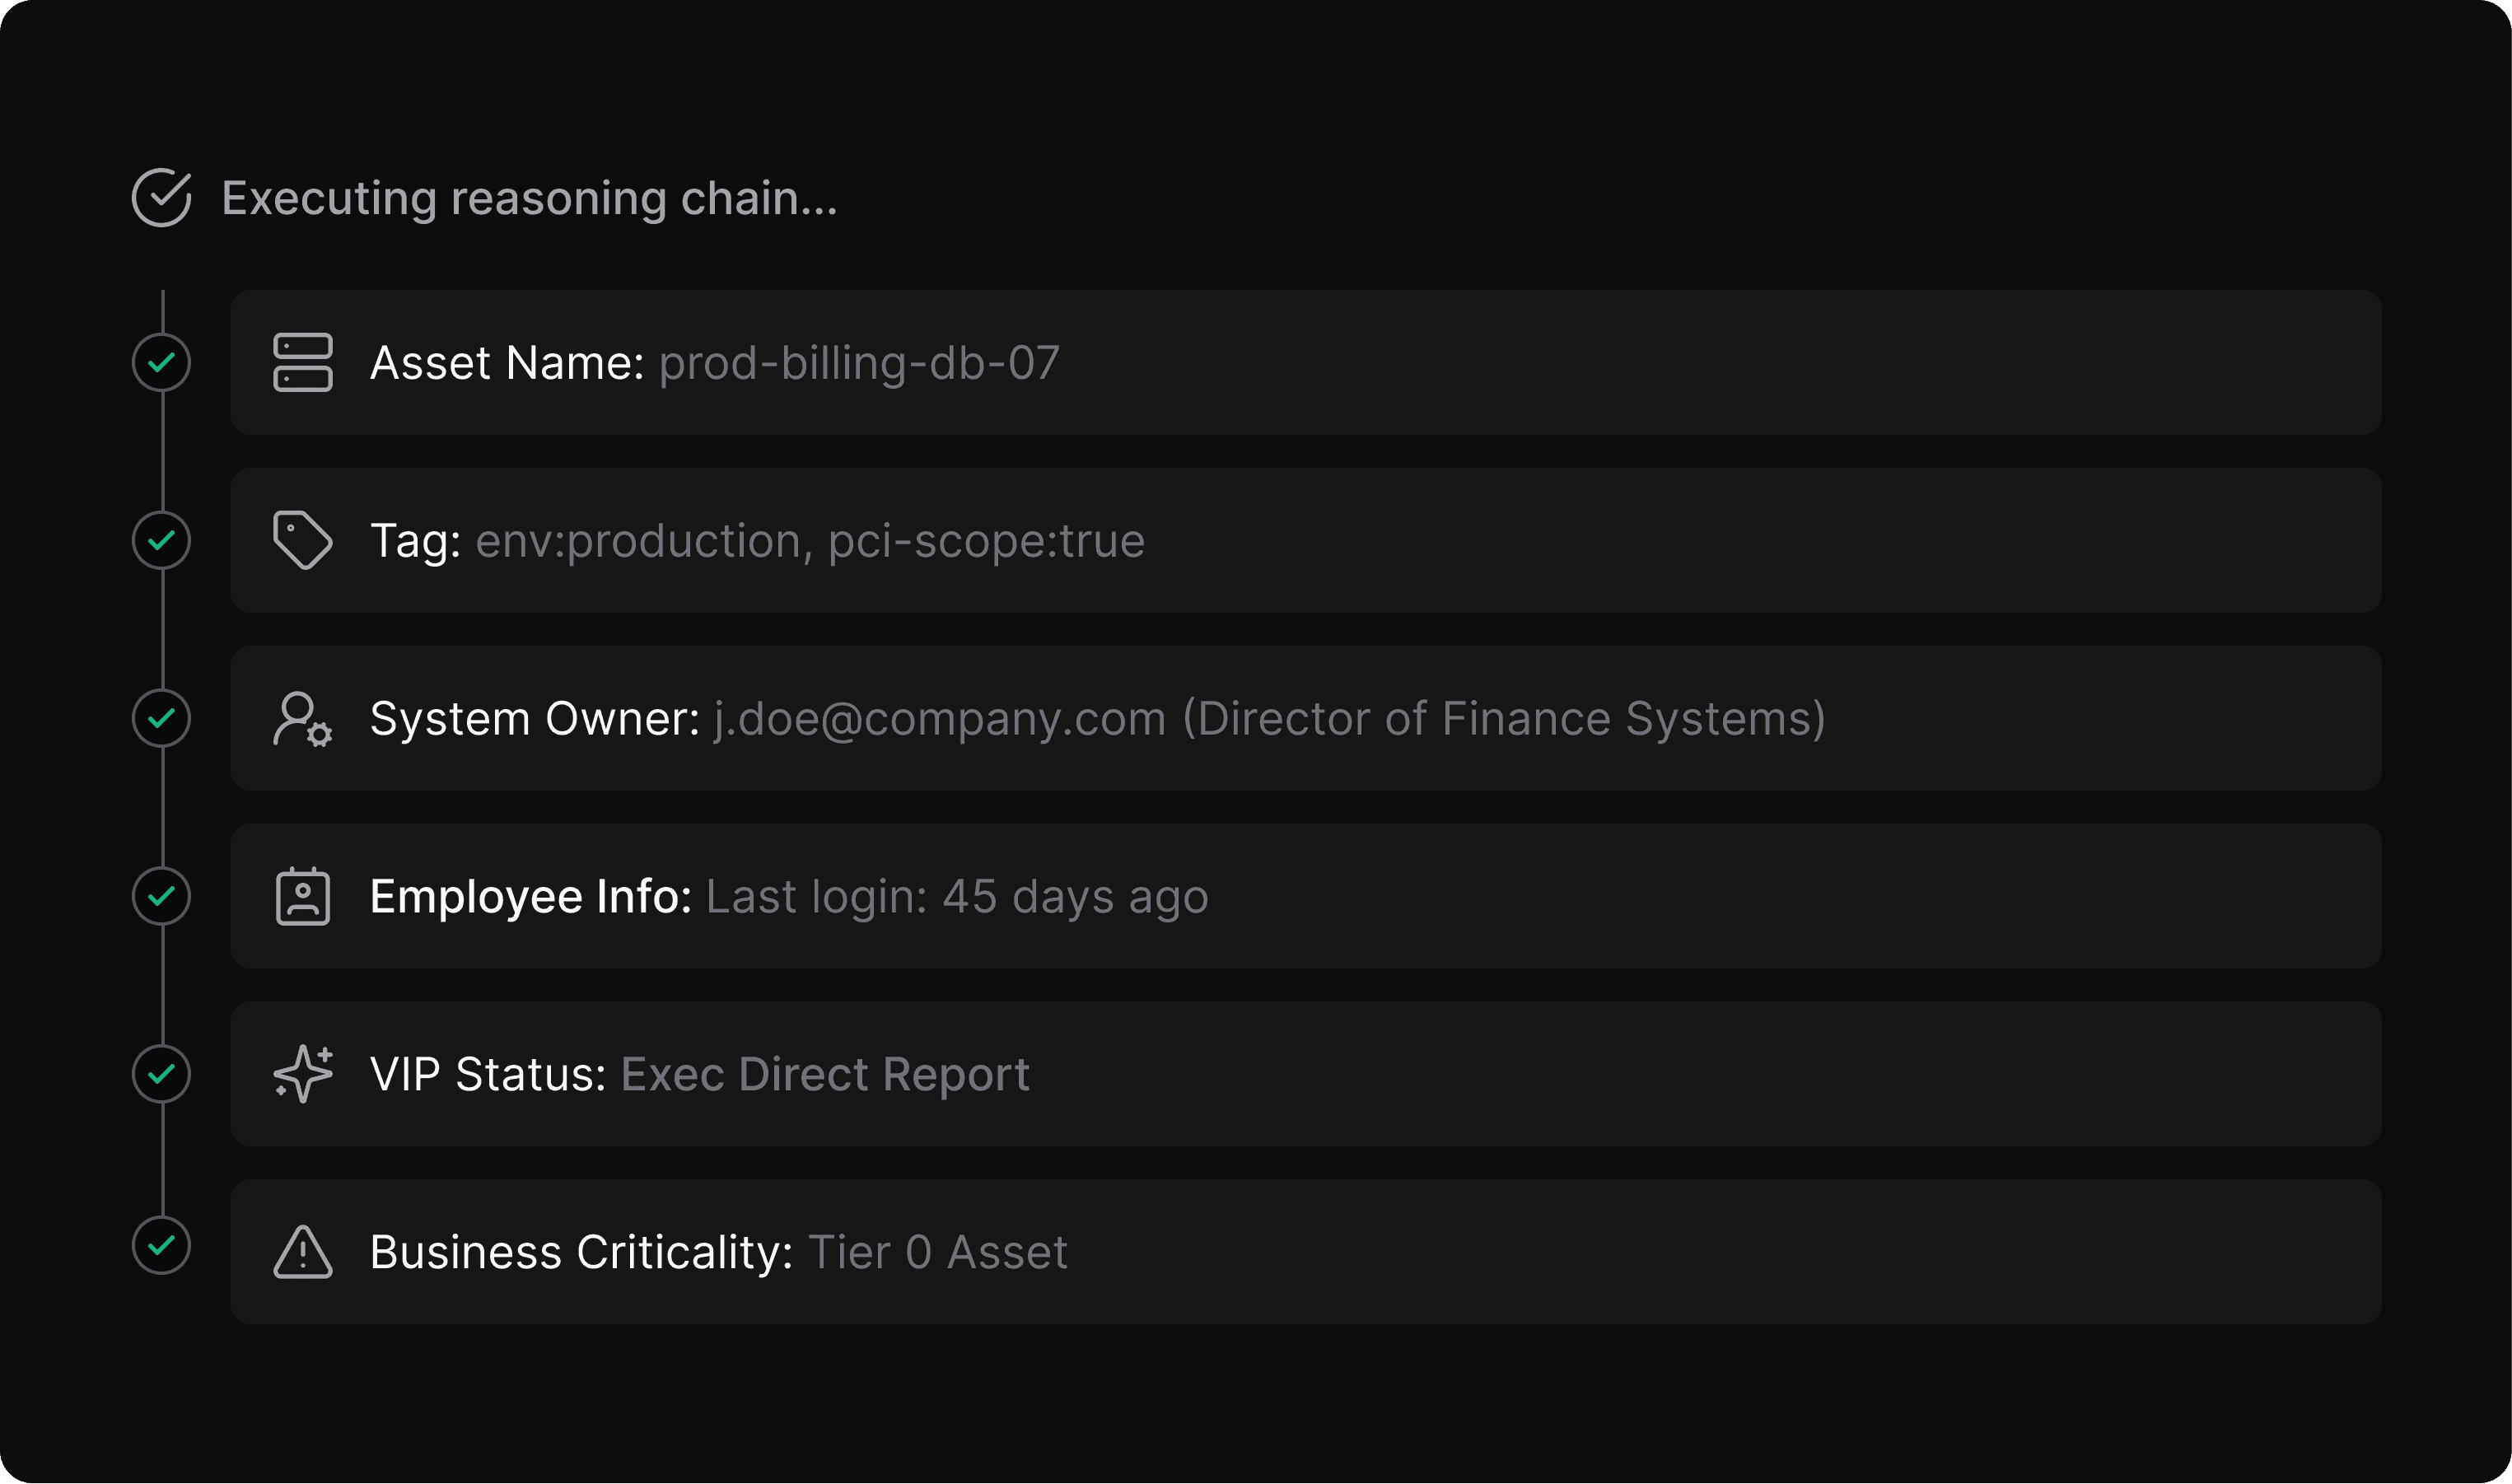Click the checkmark circle beside Executing reasoning chain
2512x1484 pixels.
(162, 198)
